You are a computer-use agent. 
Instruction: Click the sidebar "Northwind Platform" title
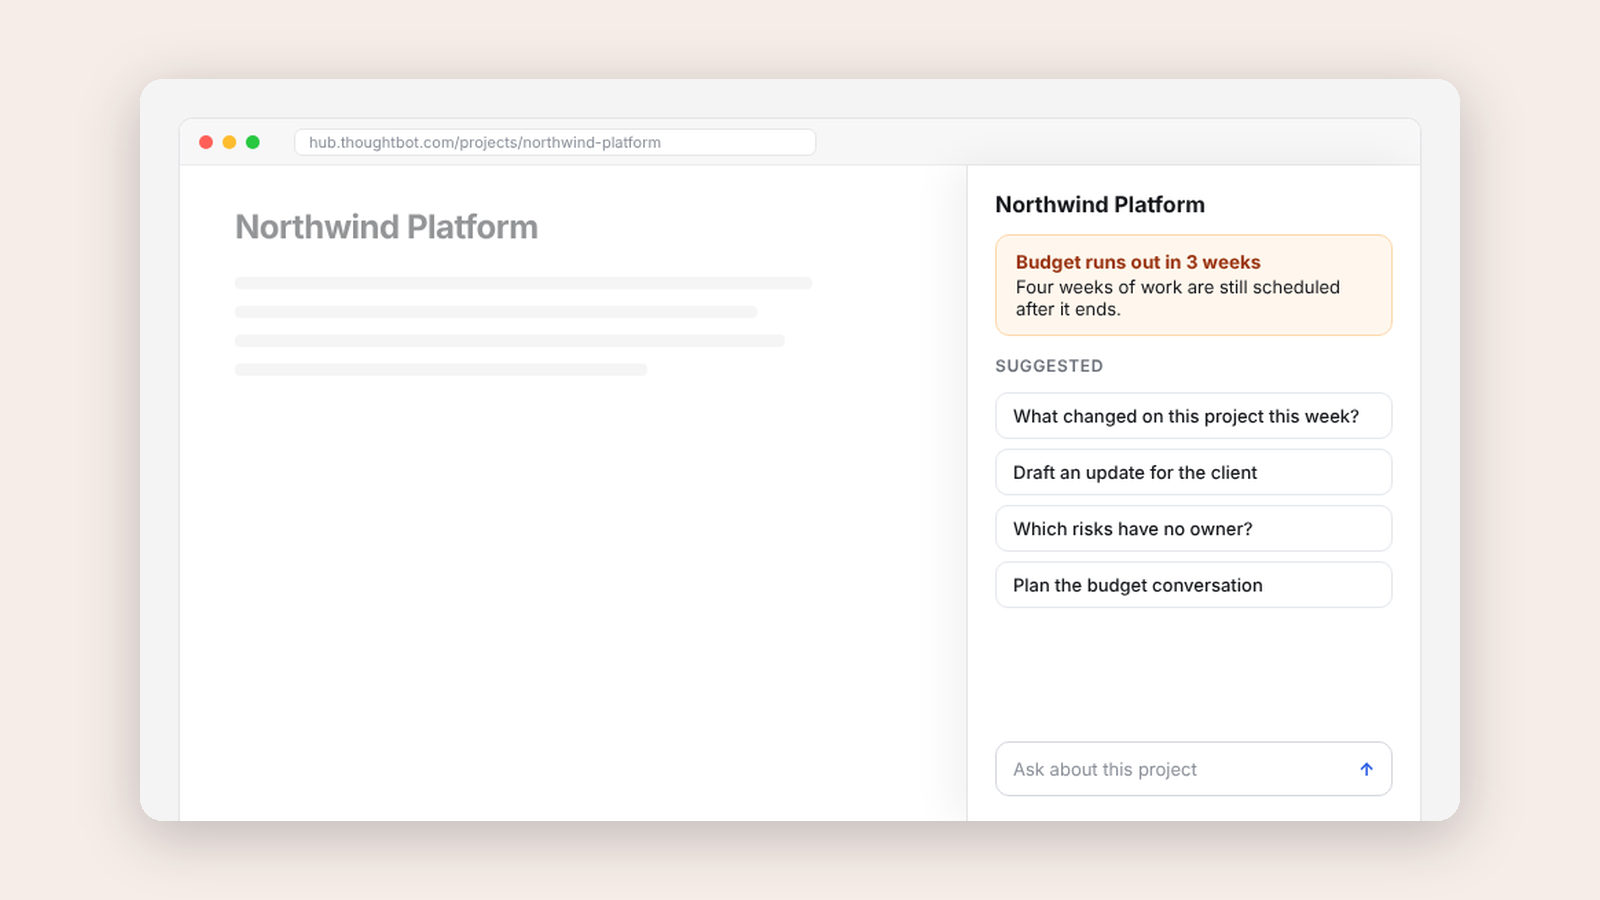[x=1100, y=205]
